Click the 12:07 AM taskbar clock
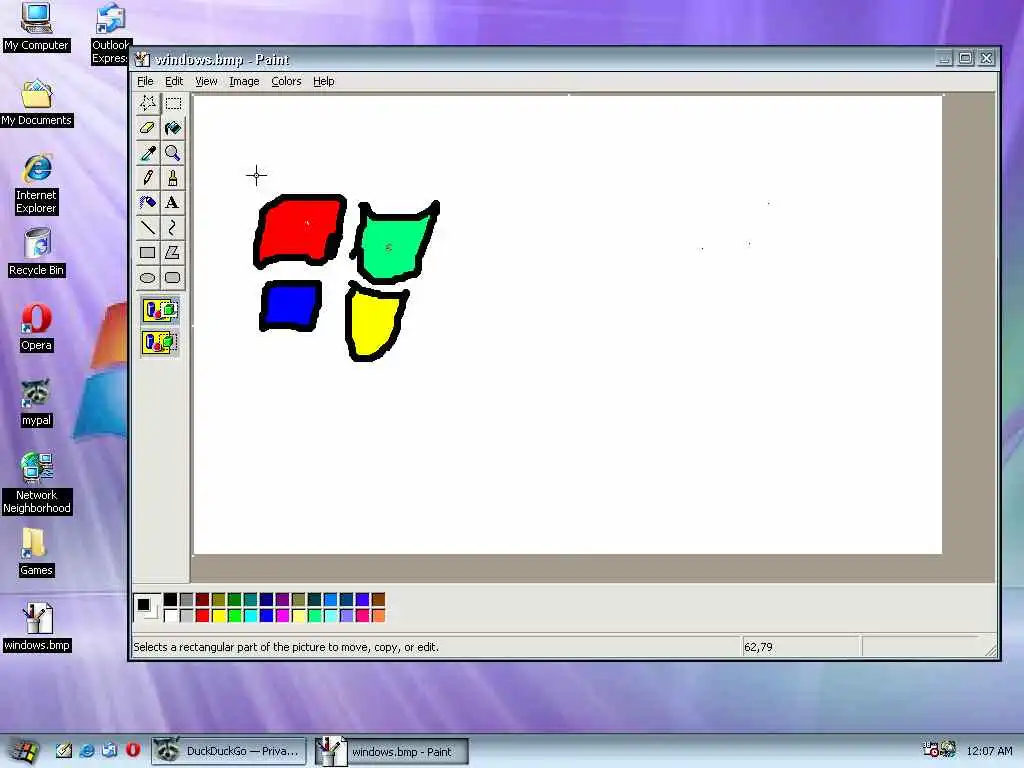Viewport: 1024px width, 768px height. point(989,751)
